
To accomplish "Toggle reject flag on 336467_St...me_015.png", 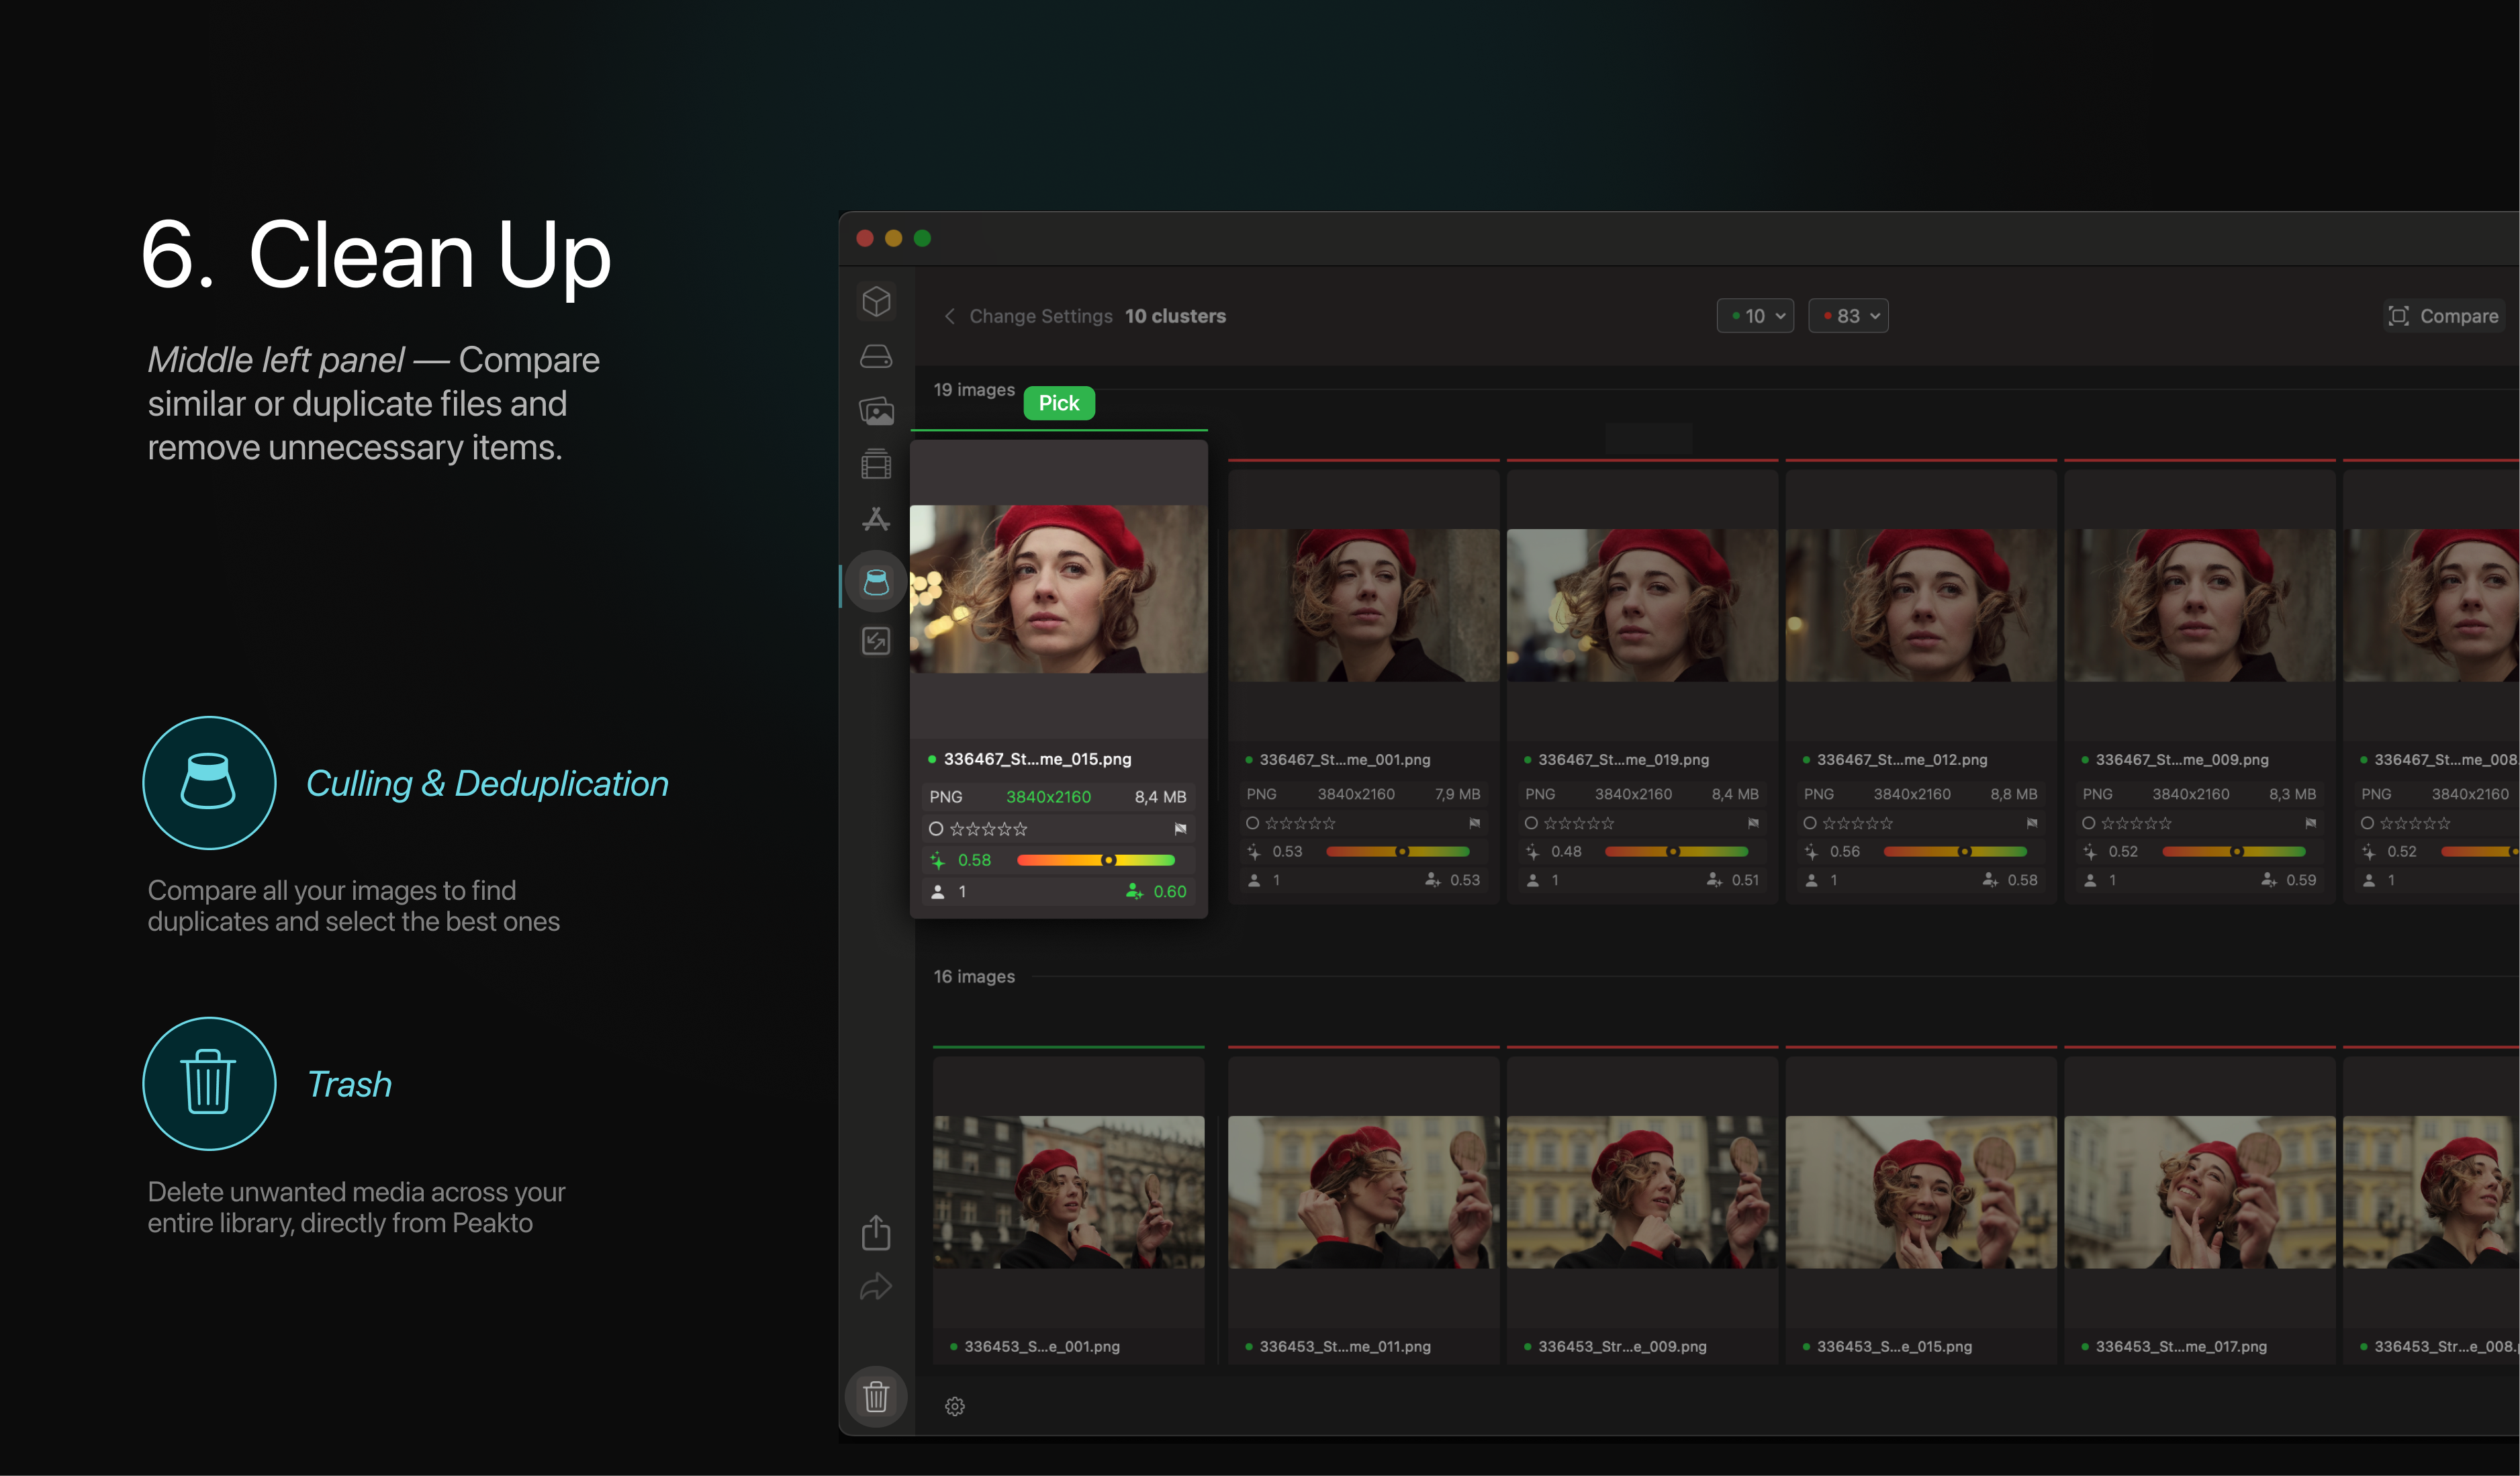I will (1180, 829).
